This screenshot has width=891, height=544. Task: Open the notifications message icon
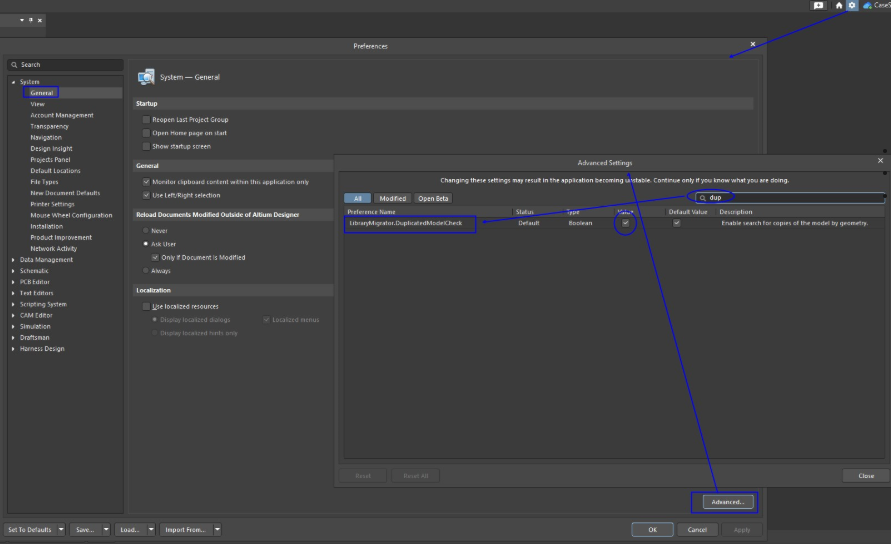pos(818,6)
